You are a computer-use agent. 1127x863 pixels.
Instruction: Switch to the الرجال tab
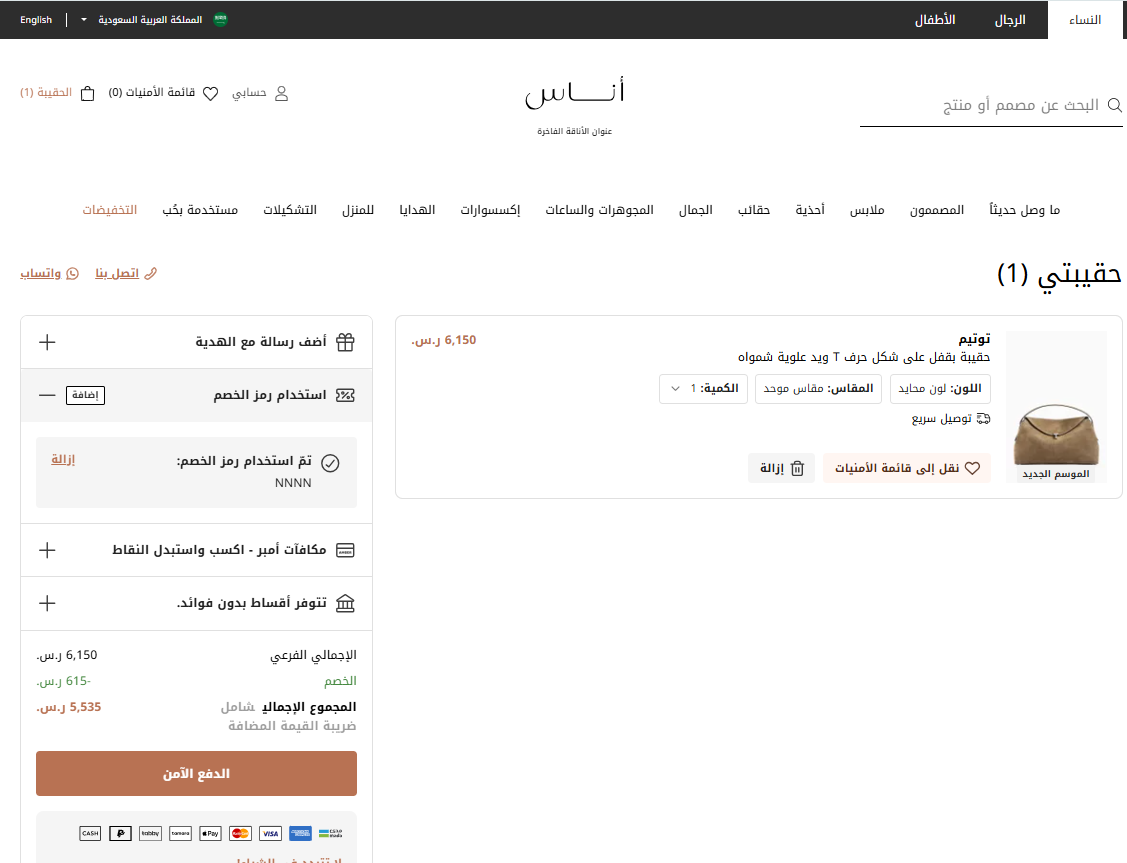(x=1009, y=20)
